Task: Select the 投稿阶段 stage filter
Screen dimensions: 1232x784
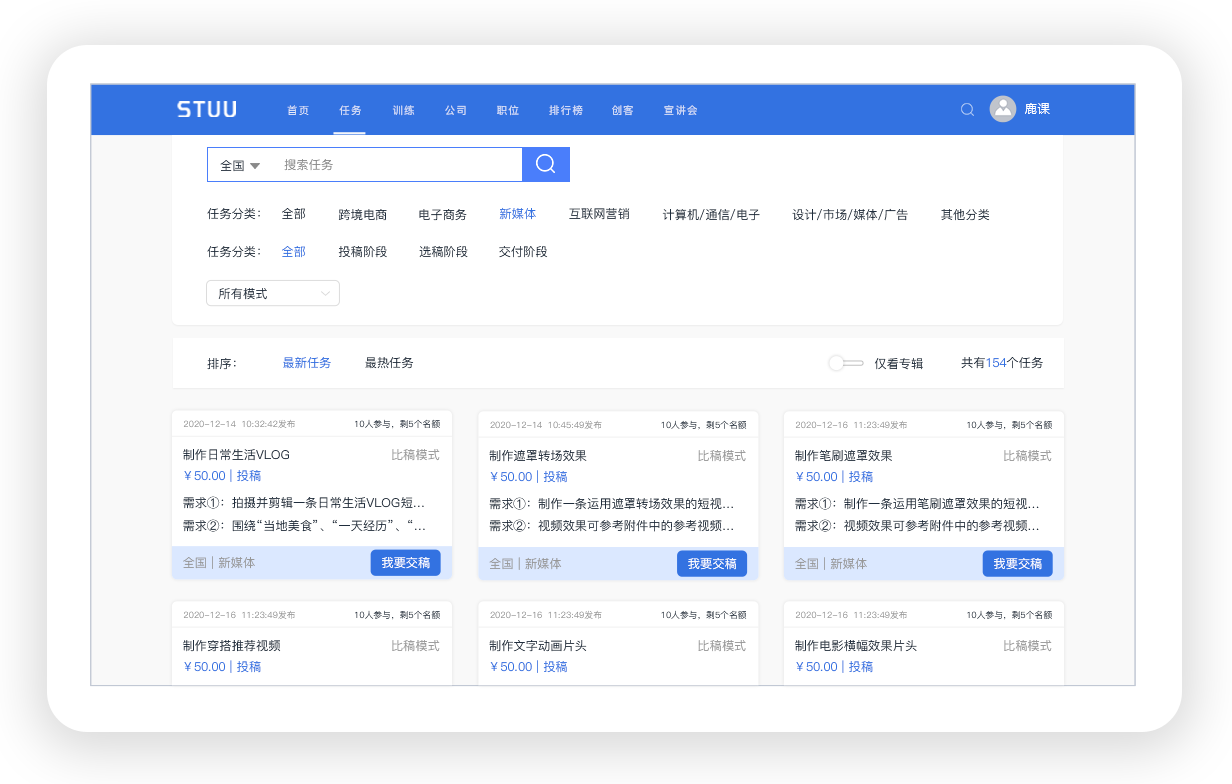Action: [x=362, y=252]
